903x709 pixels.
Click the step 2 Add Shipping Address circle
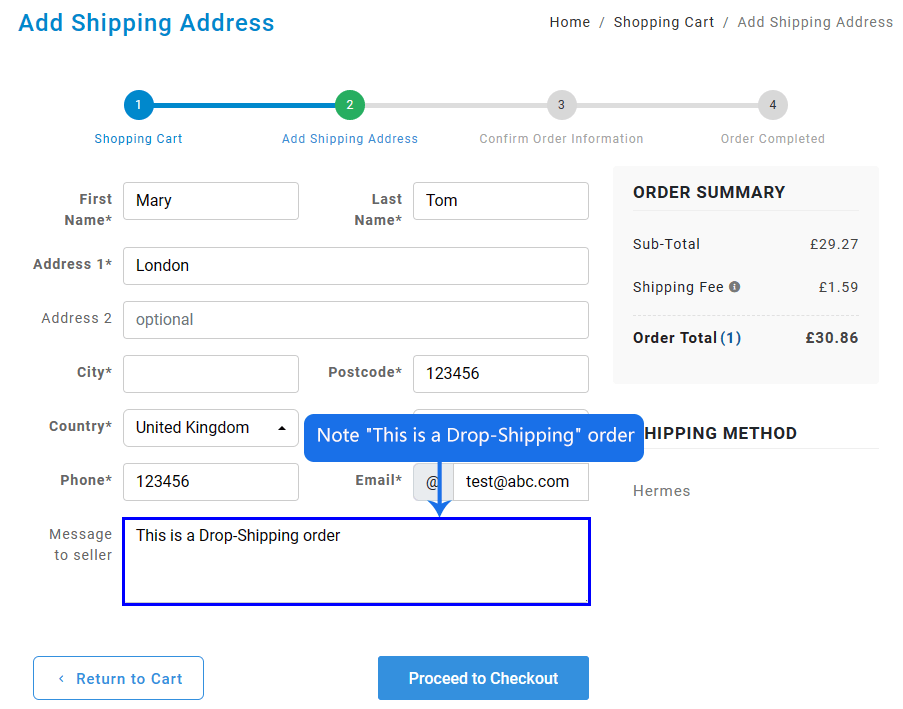click(x=350, y=104)
